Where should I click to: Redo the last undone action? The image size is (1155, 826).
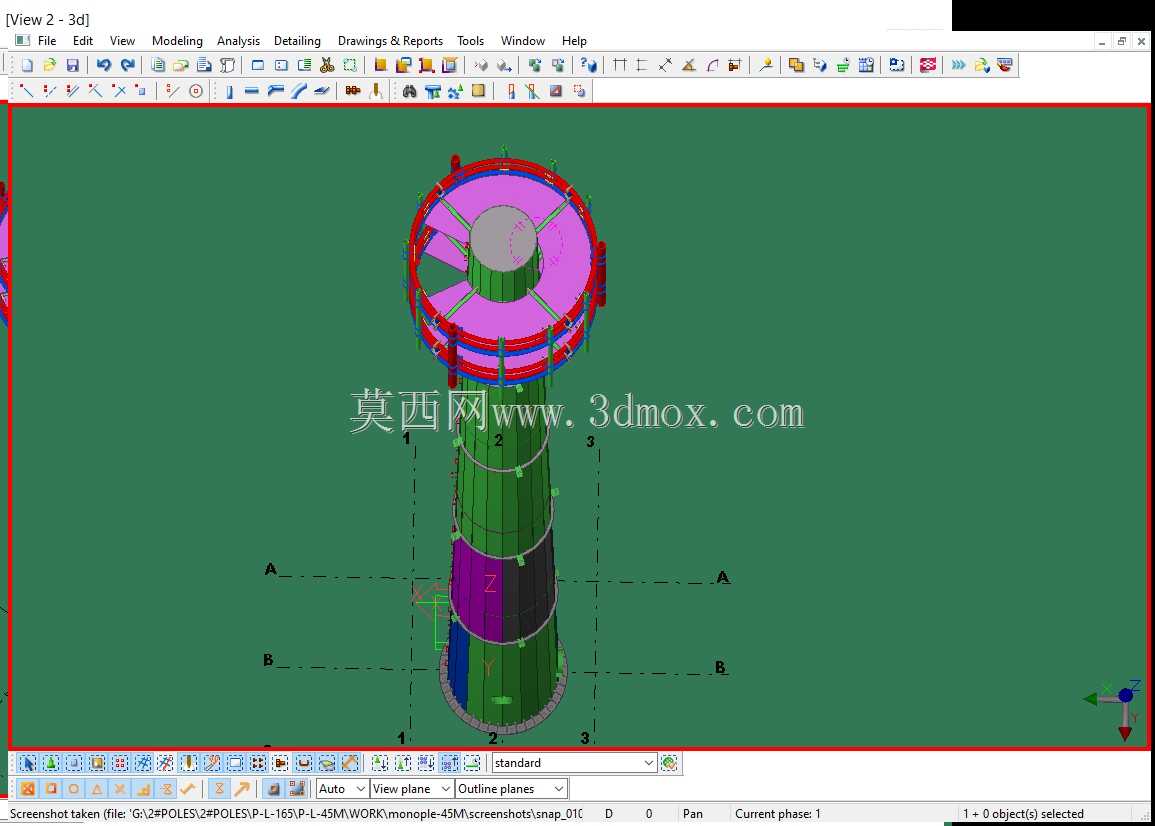127,66
